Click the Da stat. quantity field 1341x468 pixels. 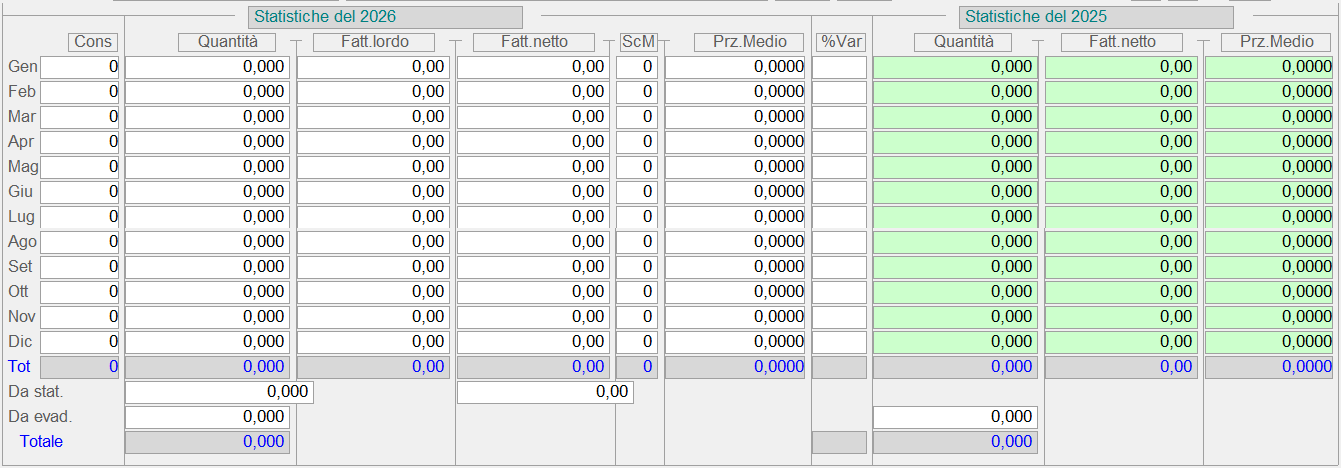click(x=219, y=392)
